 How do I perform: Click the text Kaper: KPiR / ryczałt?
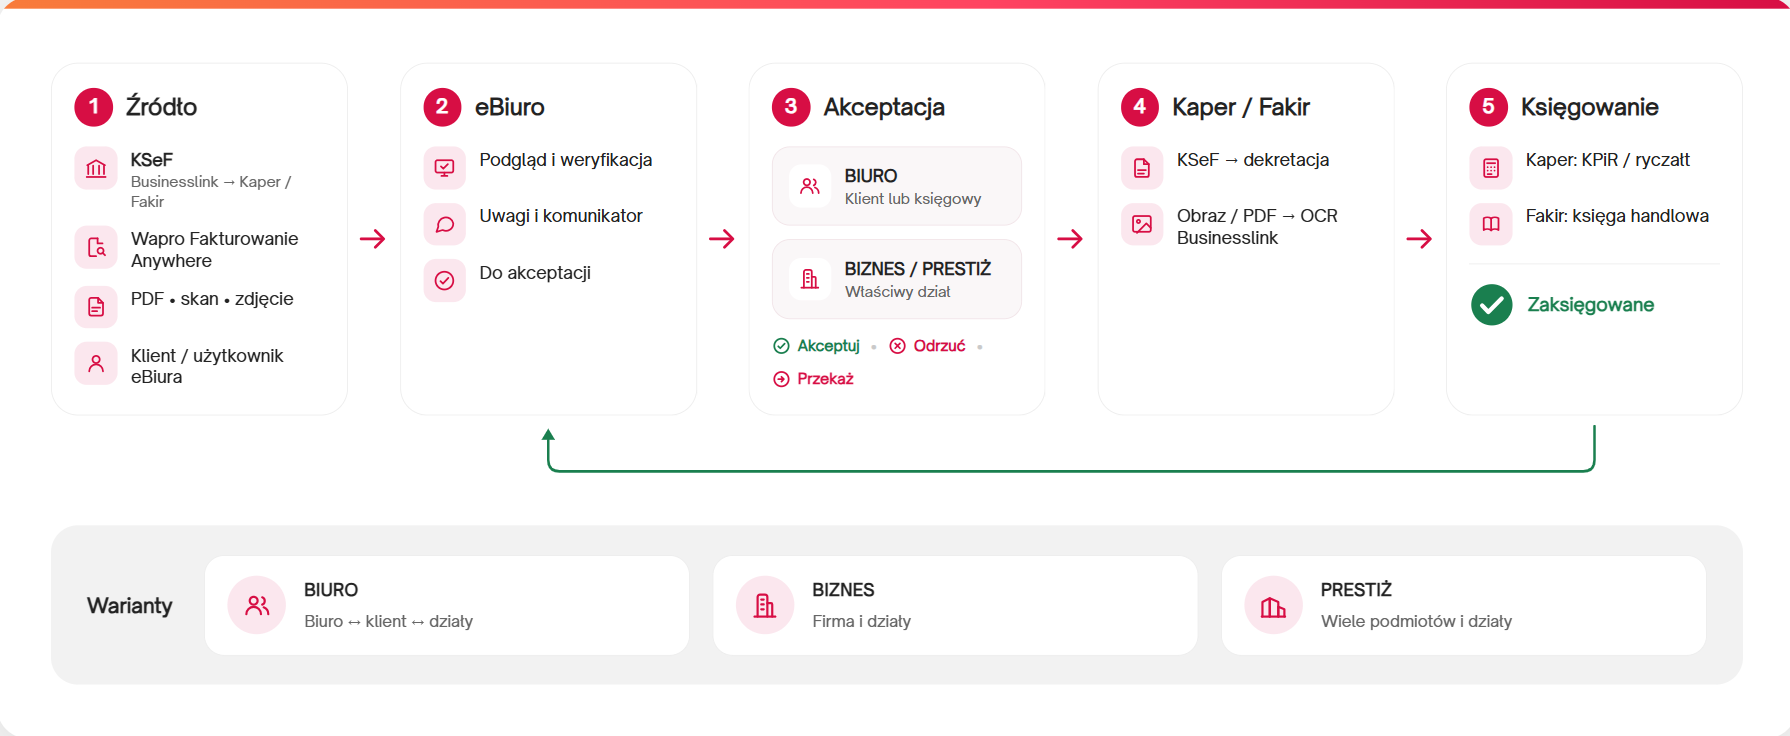pos(1608,160)
